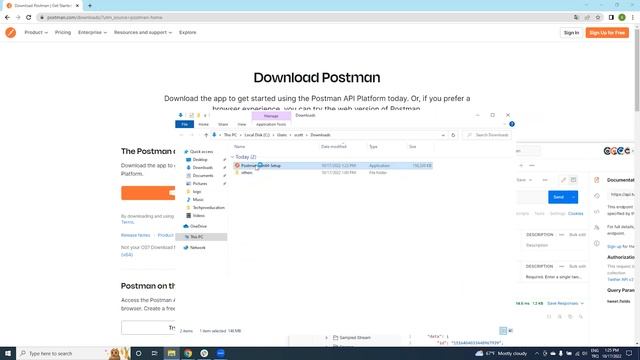Open a new browser tab
This screenshot has width=640, height=360.
click(x=90, y=6)
